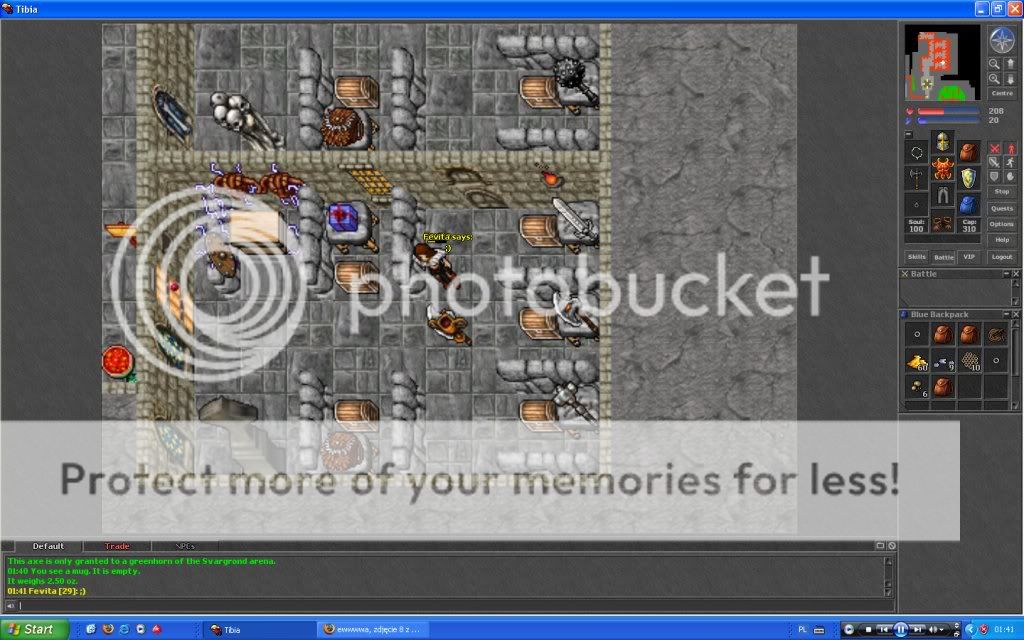Click the ignore list icon in chat
Screen dimensions: 1024x640
tap(891, 546)
